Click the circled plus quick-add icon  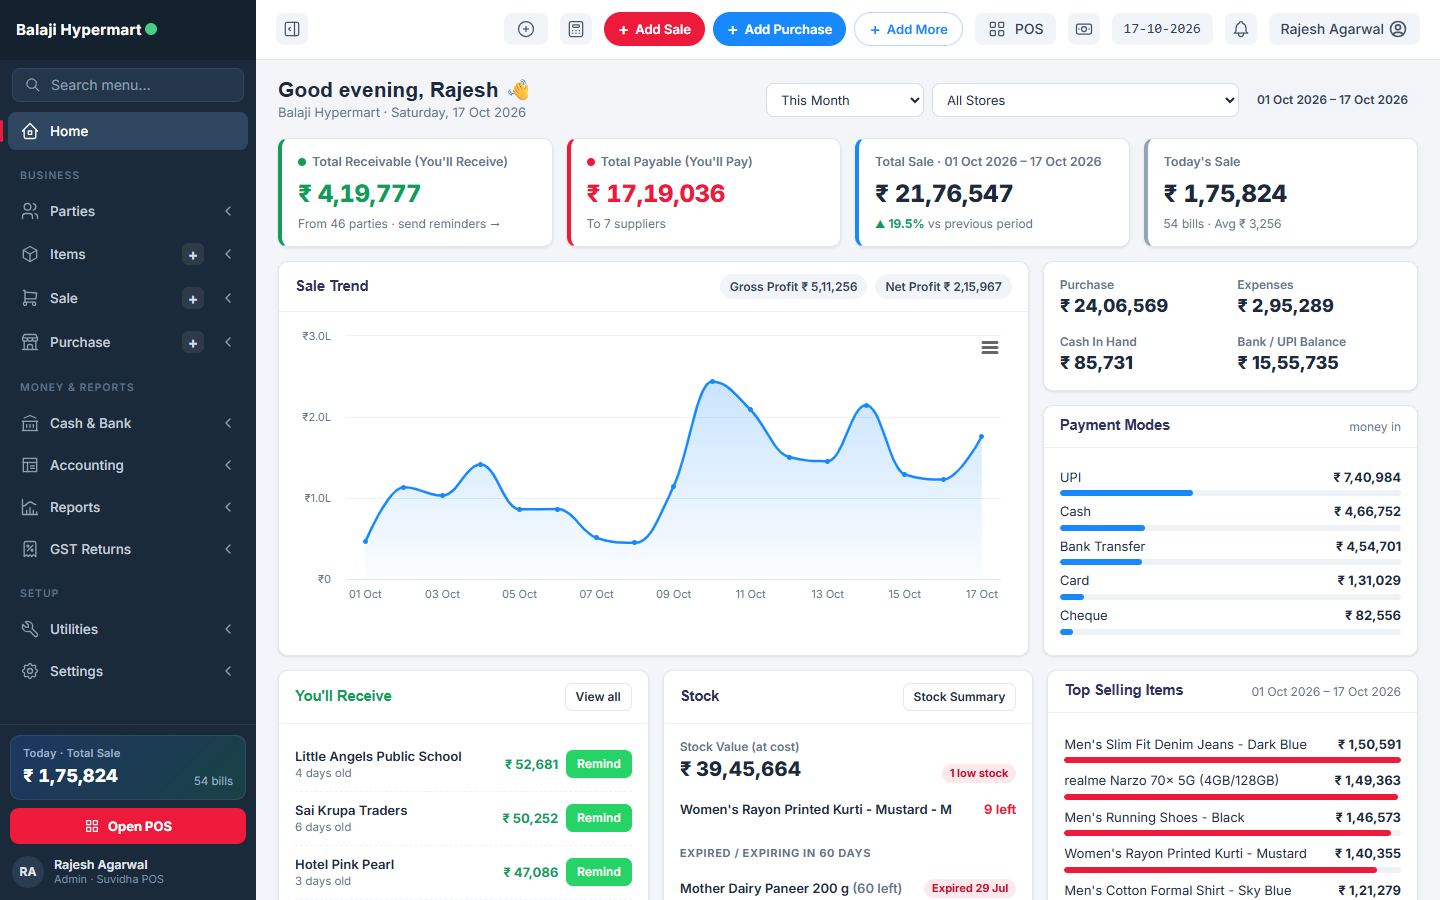(x=526, y=29)
